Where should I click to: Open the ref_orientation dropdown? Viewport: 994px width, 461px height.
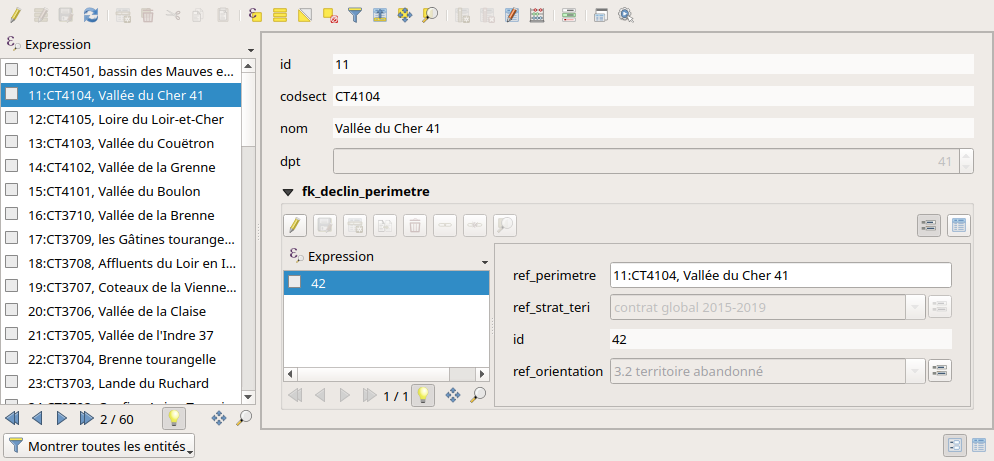914,372
